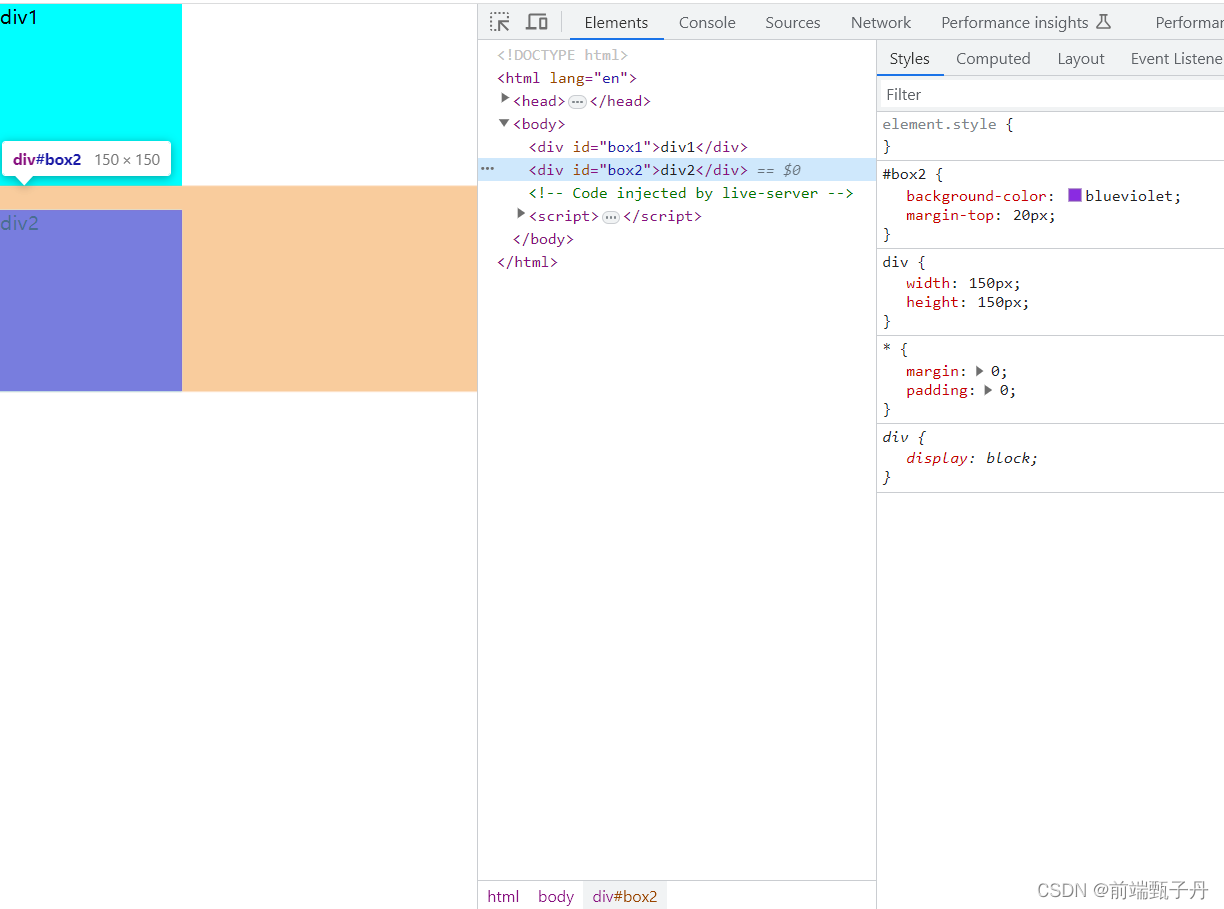Edit the background-color property name
1224x909 pixels.
coord(976,196)
